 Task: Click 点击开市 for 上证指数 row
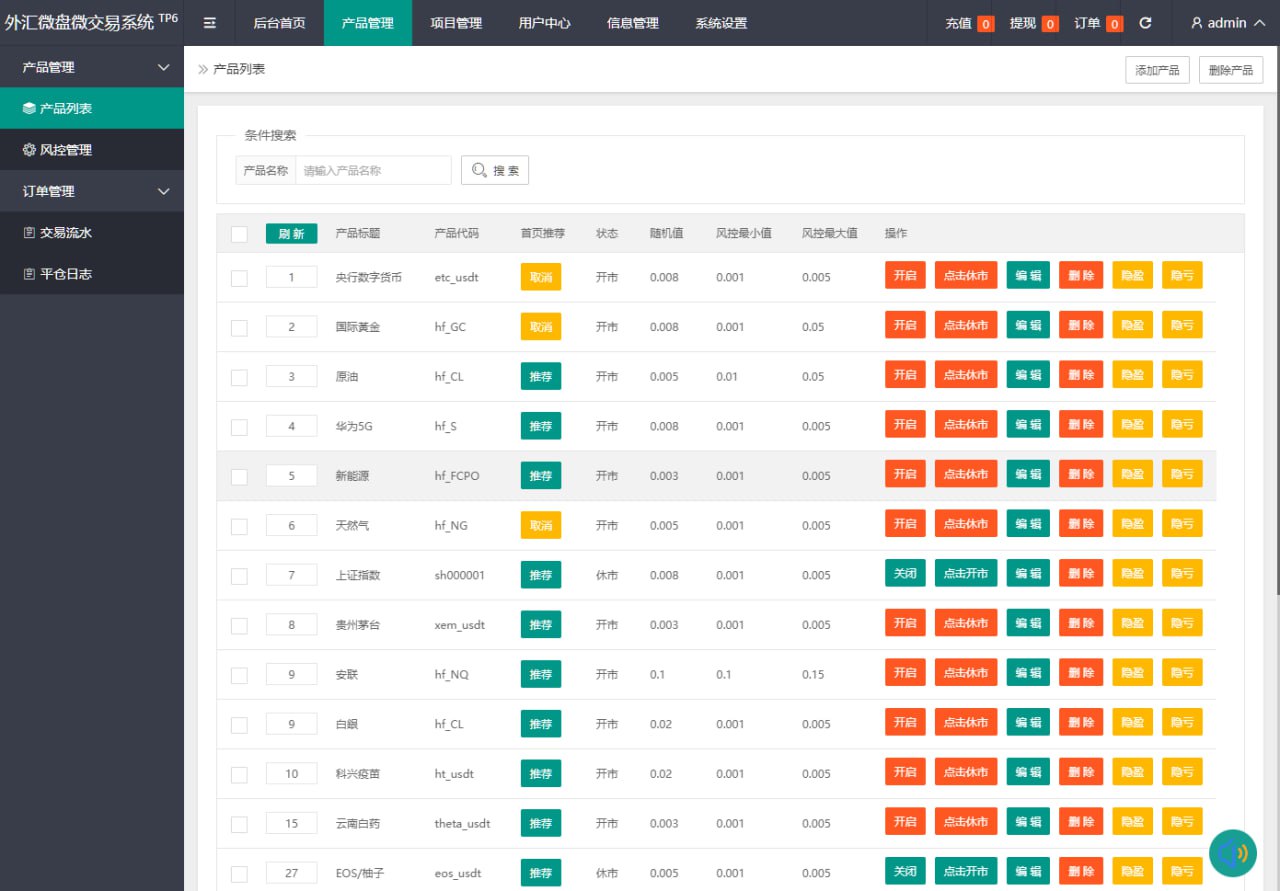(966, 574)
